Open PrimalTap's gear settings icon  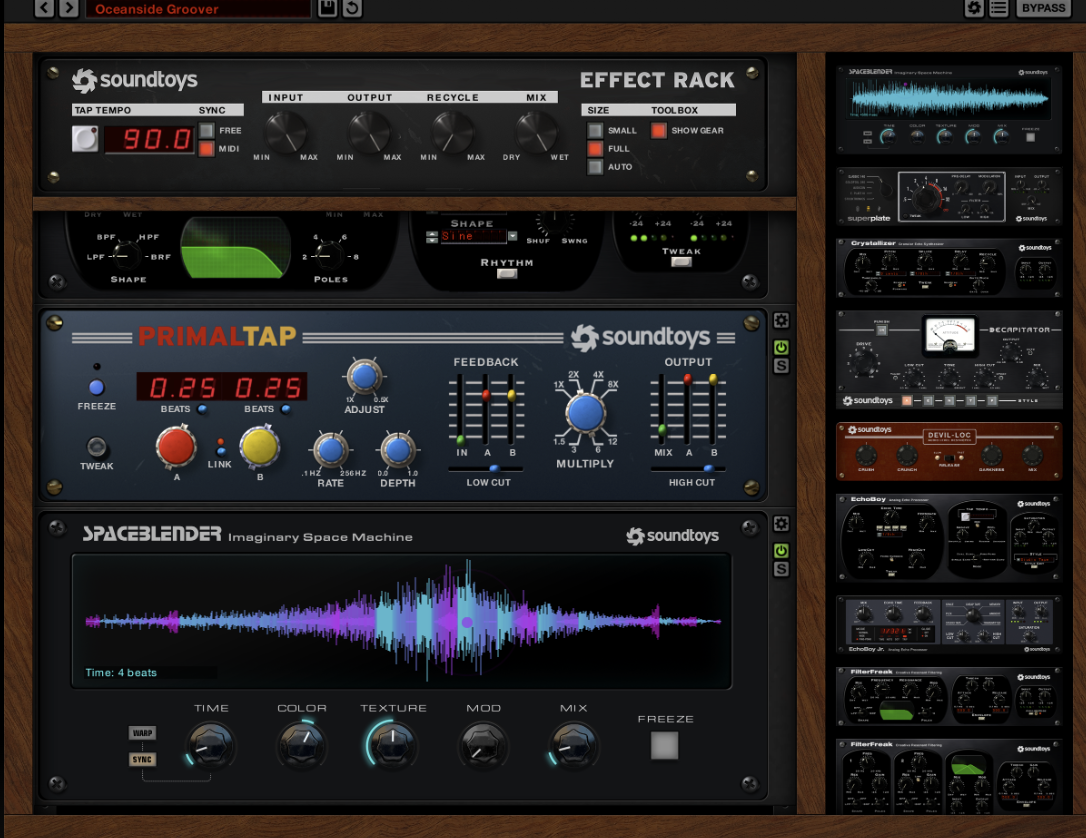point(780,318)
